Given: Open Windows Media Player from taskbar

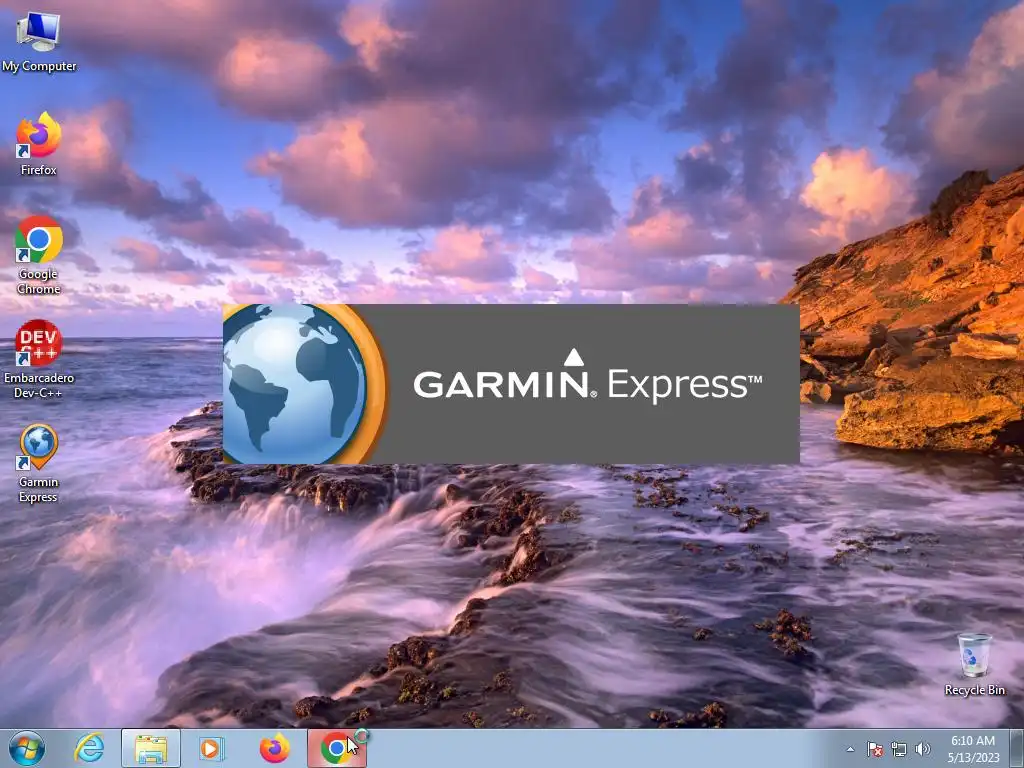Looking at the screenshot, I should coord(212,748).
